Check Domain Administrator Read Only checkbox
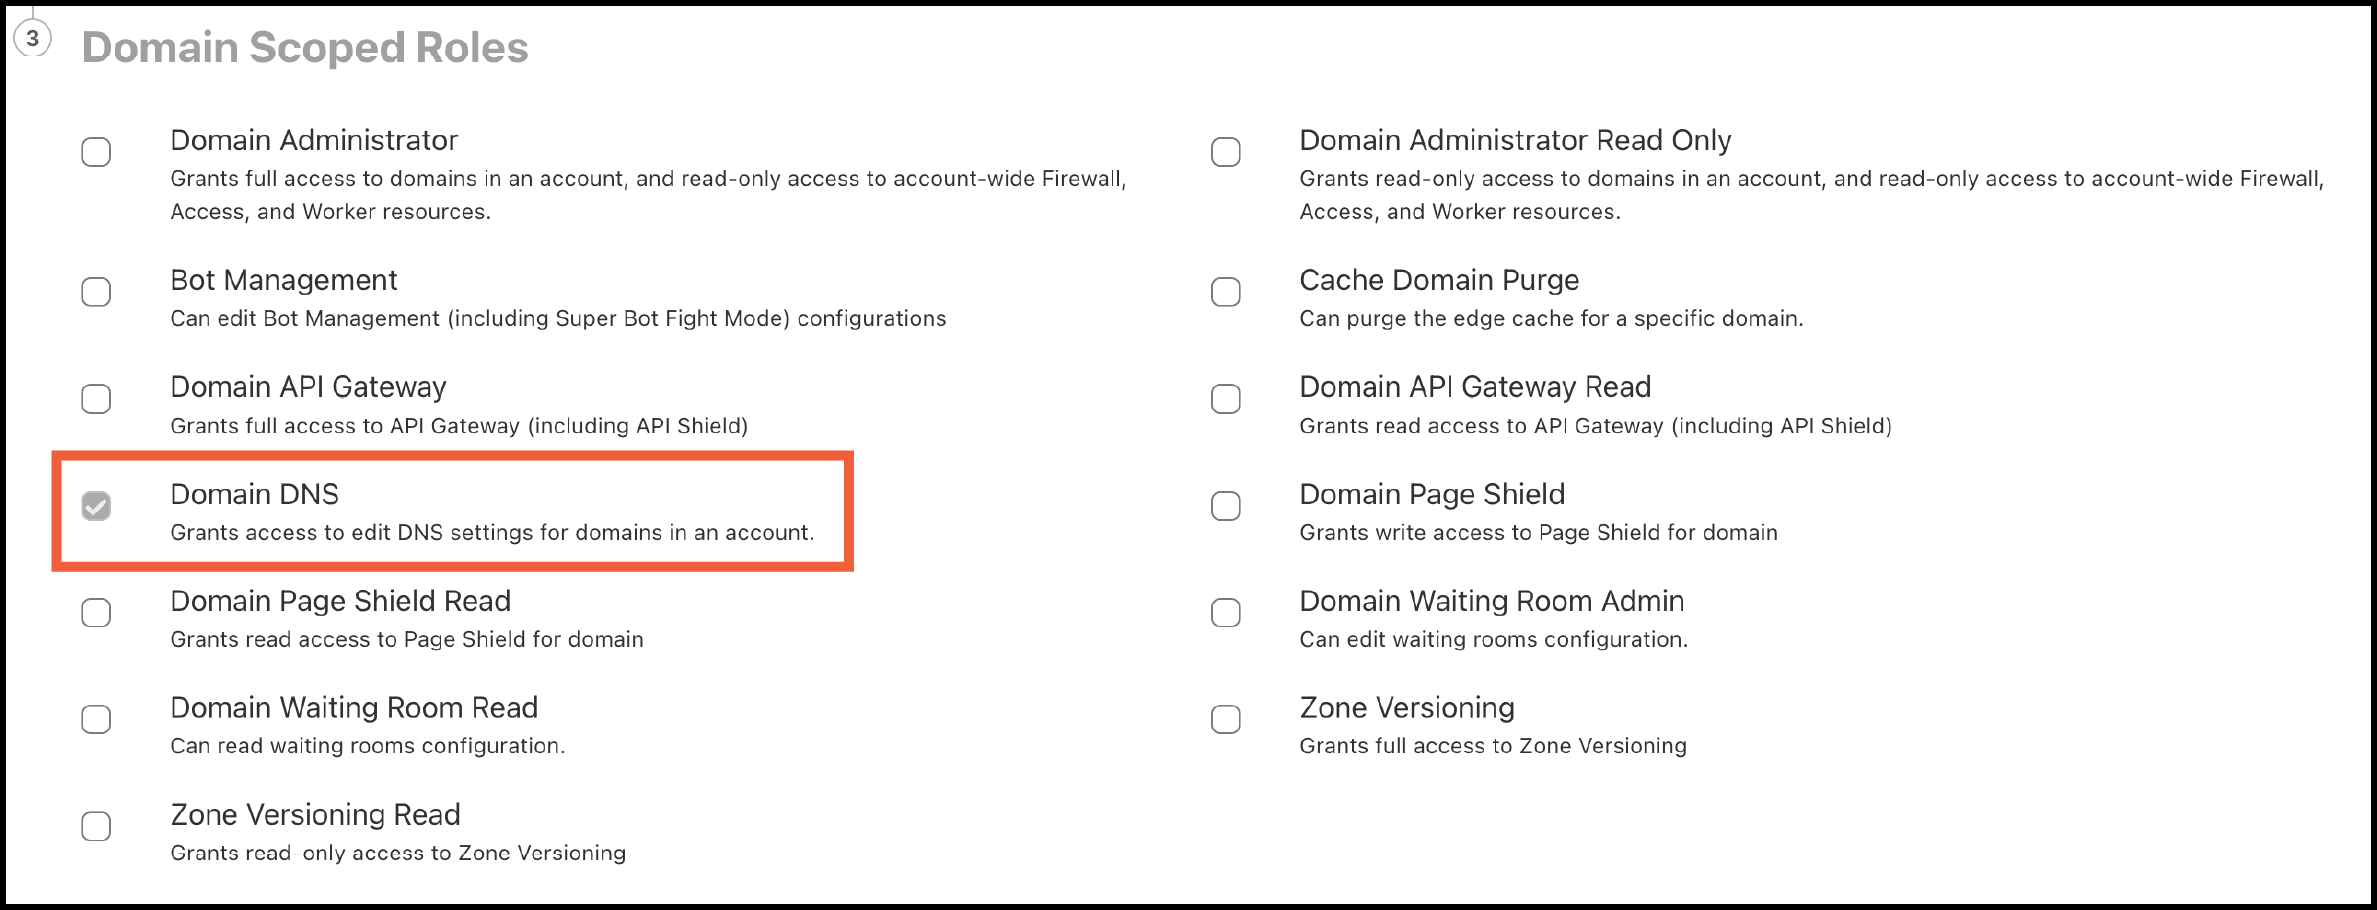Viewport: 2377px width, 910px height. tap(1225, 152)
